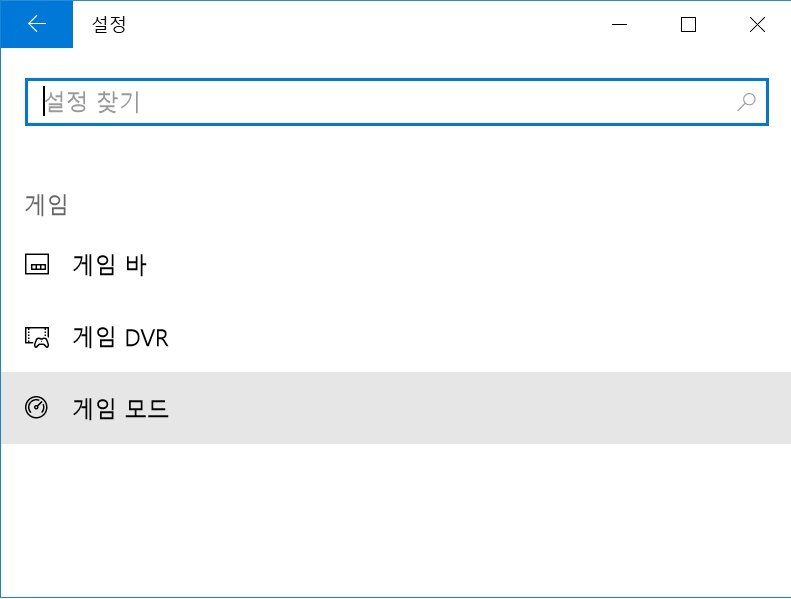The width and height of the screenshot is (791, 599).
Task: Go back with the blue arrow button
Action: [x=37, y=25]
